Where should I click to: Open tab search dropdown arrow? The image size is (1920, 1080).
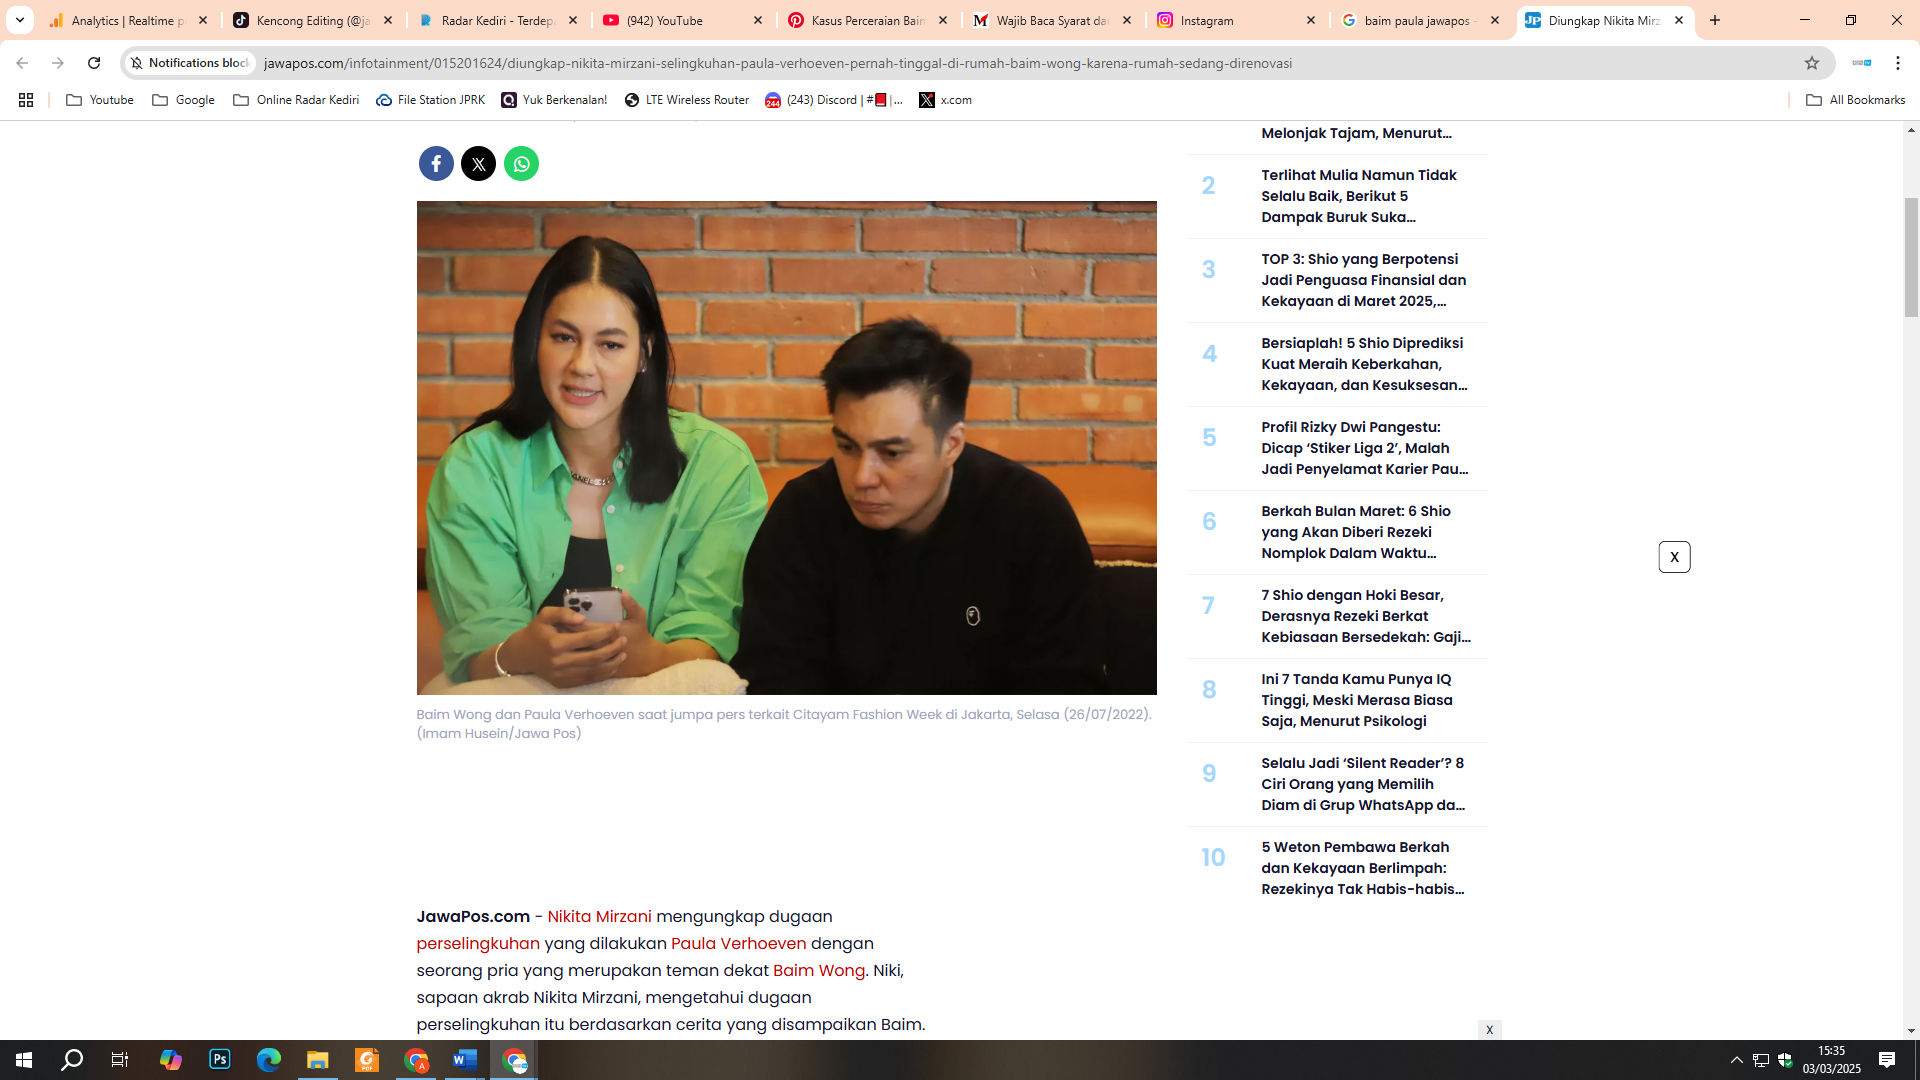point(20,20)
